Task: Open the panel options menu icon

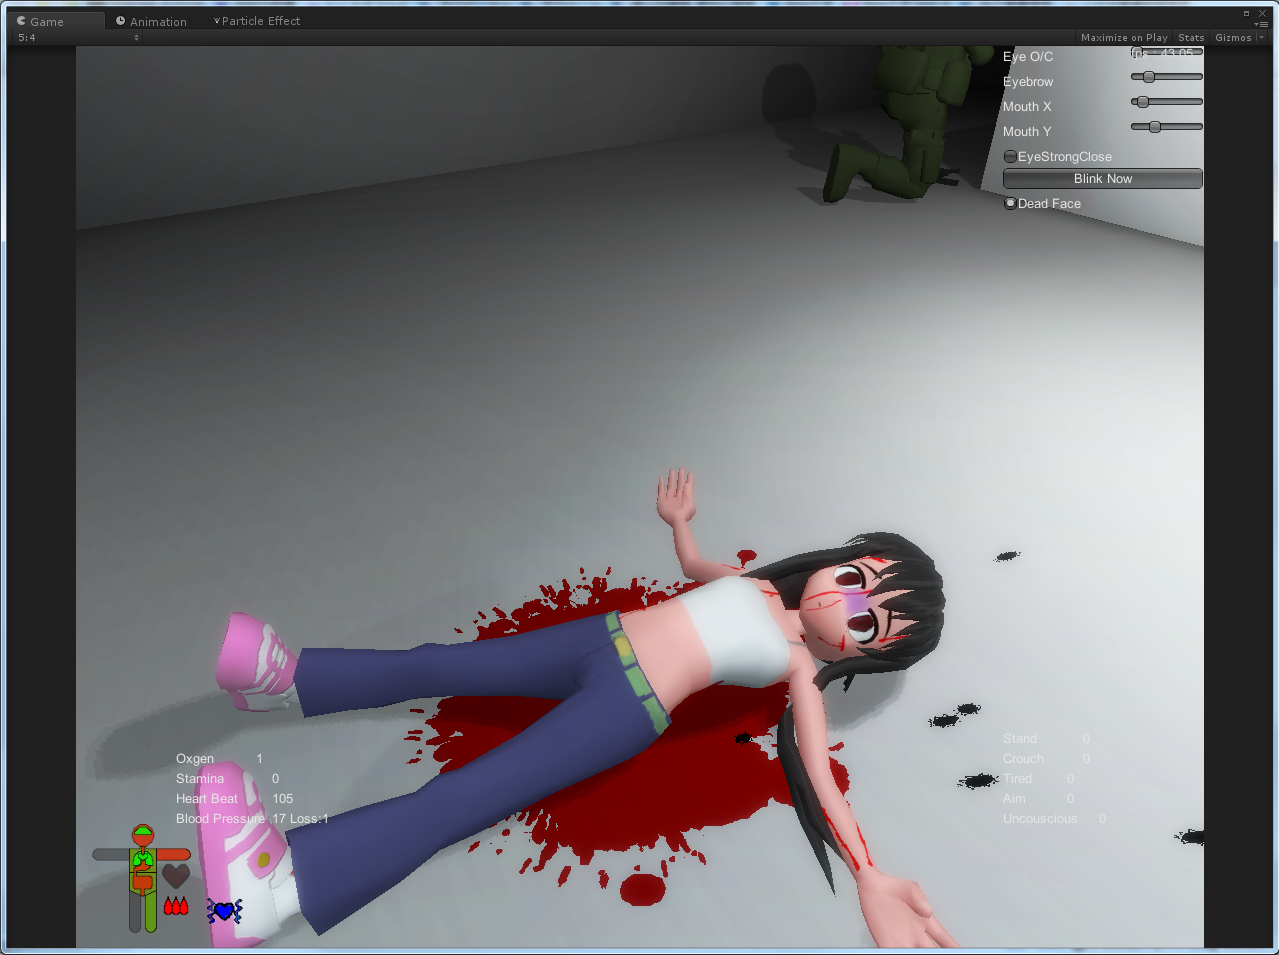Action: 1261,24
